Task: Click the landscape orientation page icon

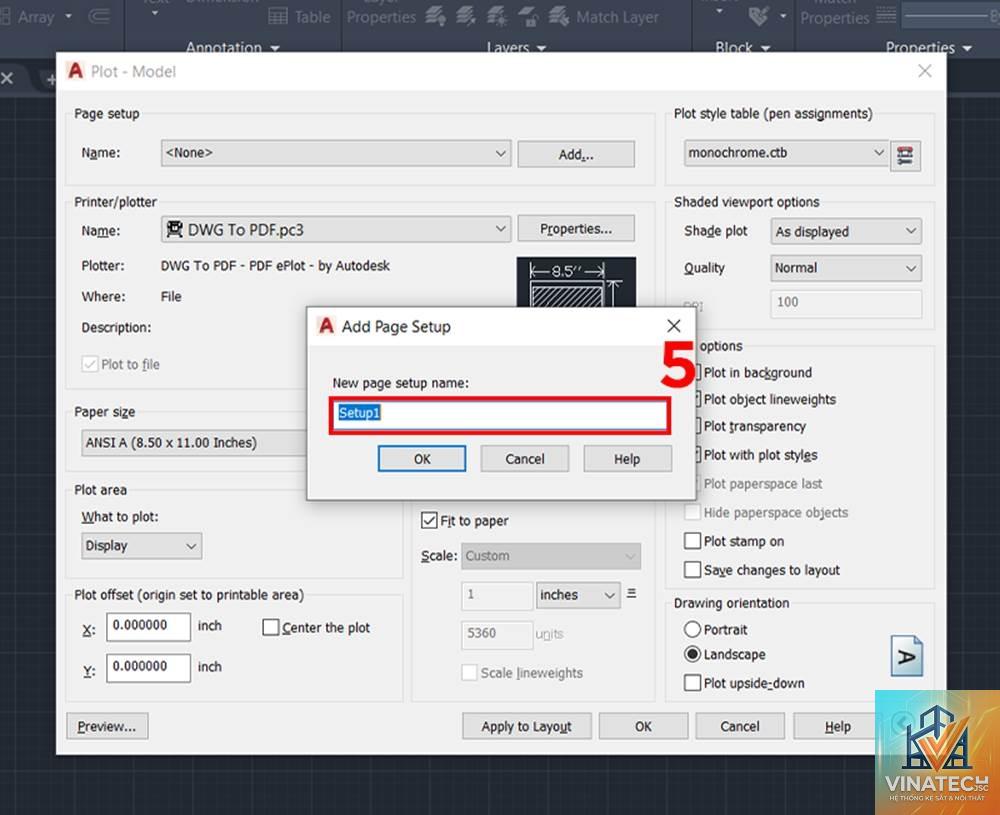Action: click(x=906, y=656)
